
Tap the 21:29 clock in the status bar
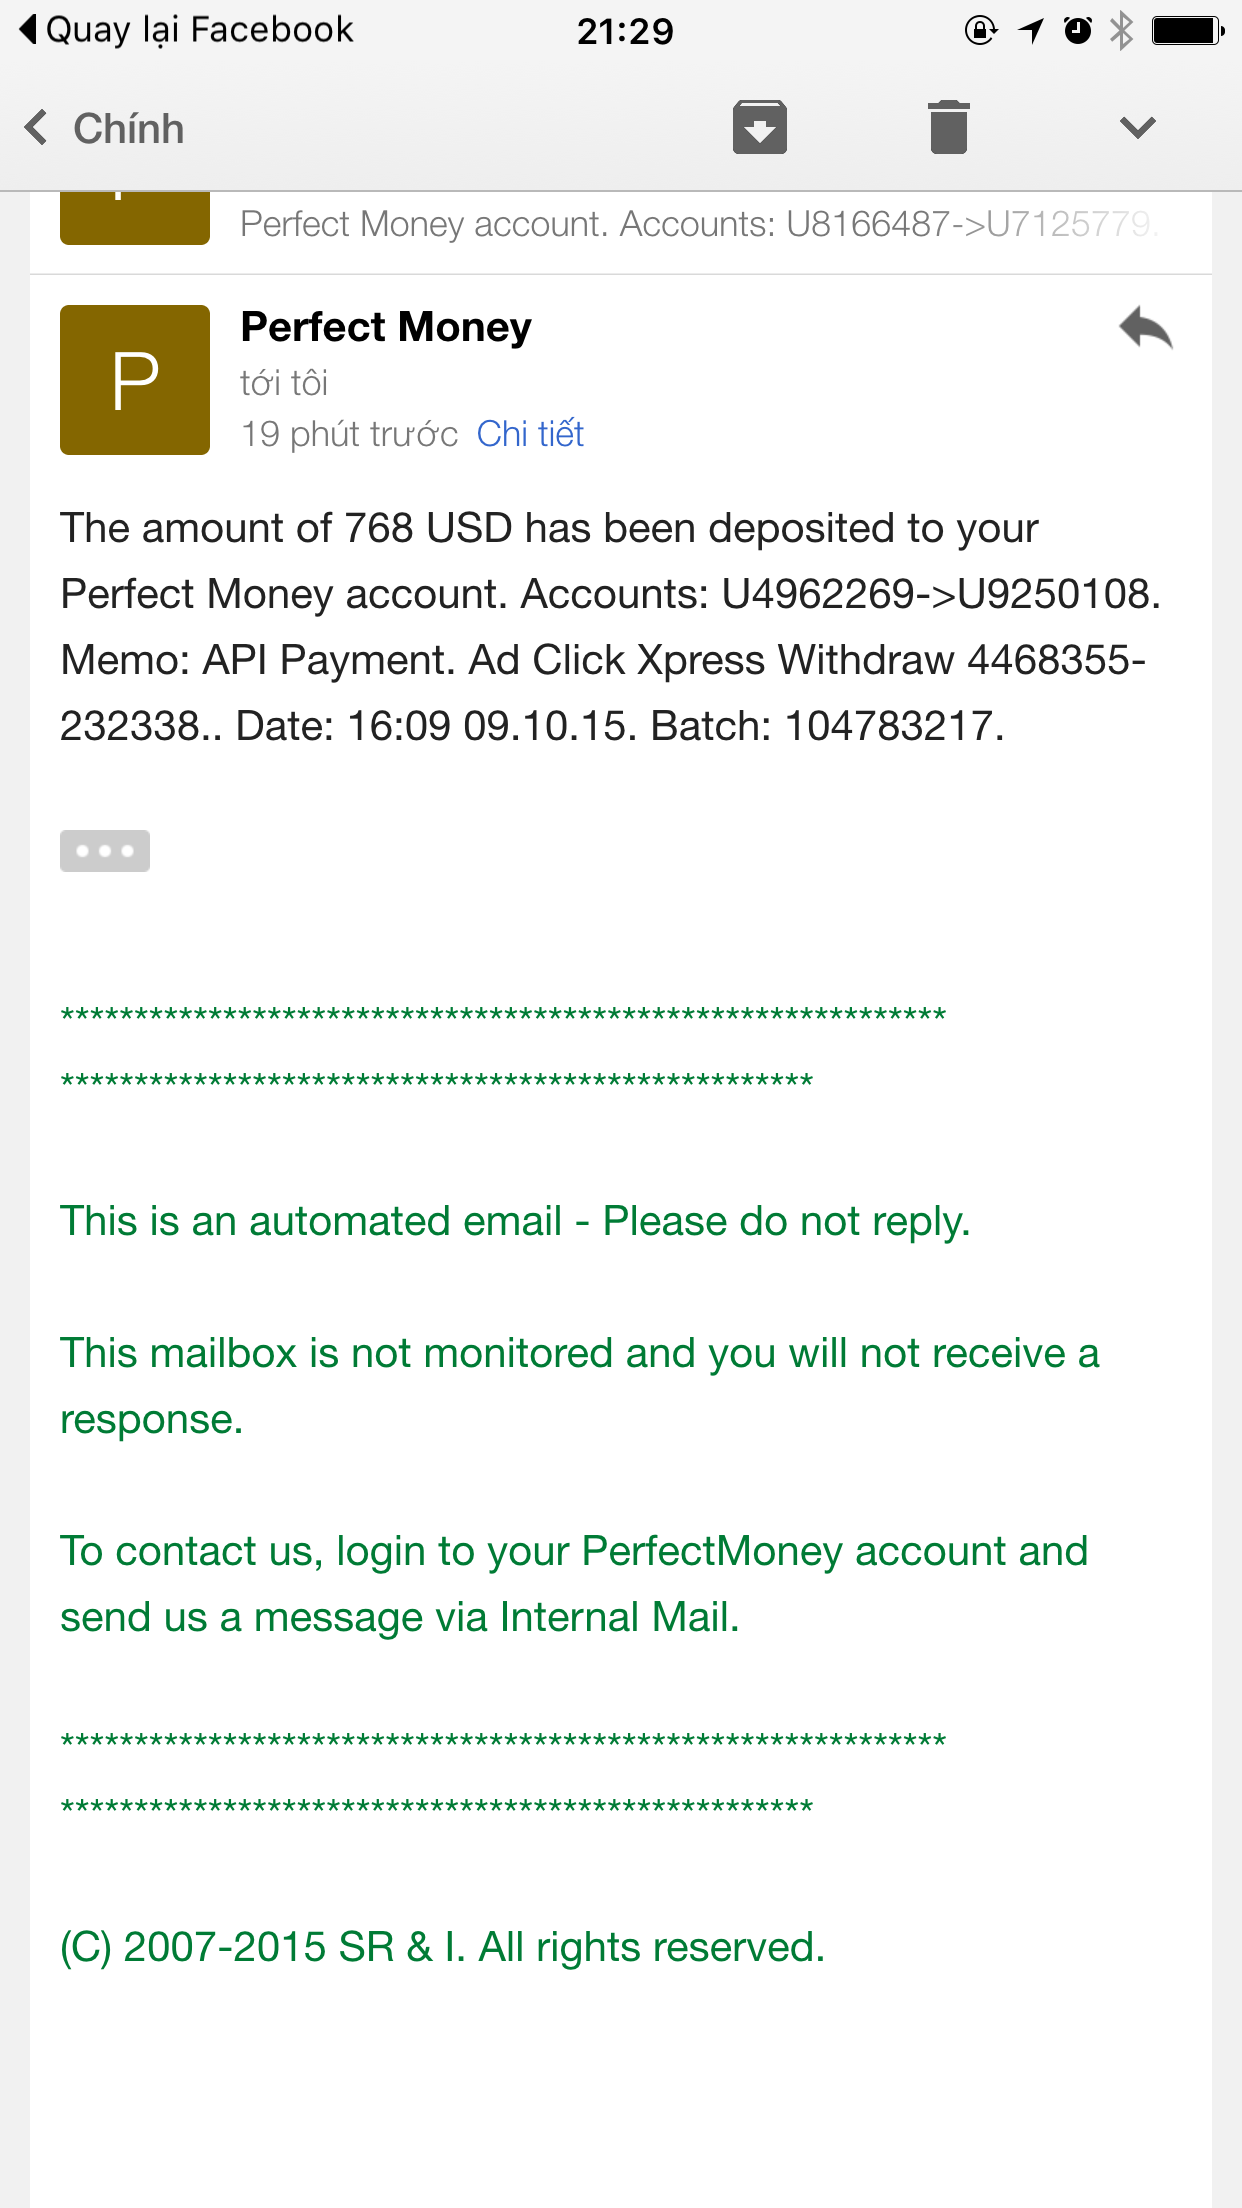[625, 32]
